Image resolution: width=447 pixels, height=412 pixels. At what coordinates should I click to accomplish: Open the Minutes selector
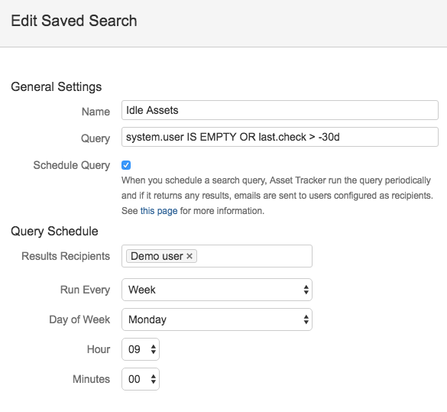click(x=140, y=379)
